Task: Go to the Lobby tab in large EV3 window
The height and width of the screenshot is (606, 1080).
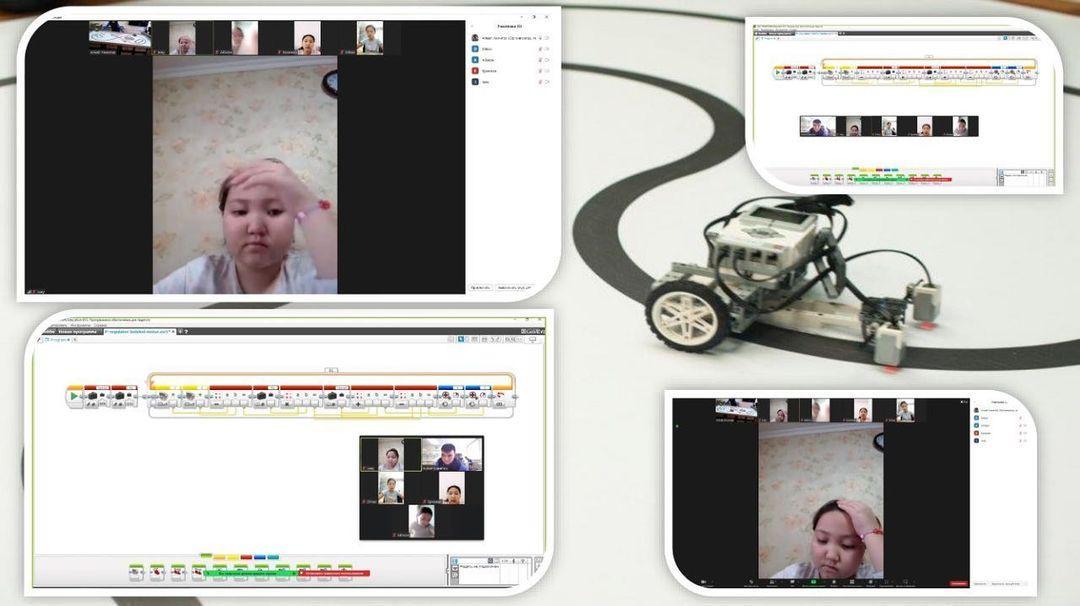Action: (48, 332)
